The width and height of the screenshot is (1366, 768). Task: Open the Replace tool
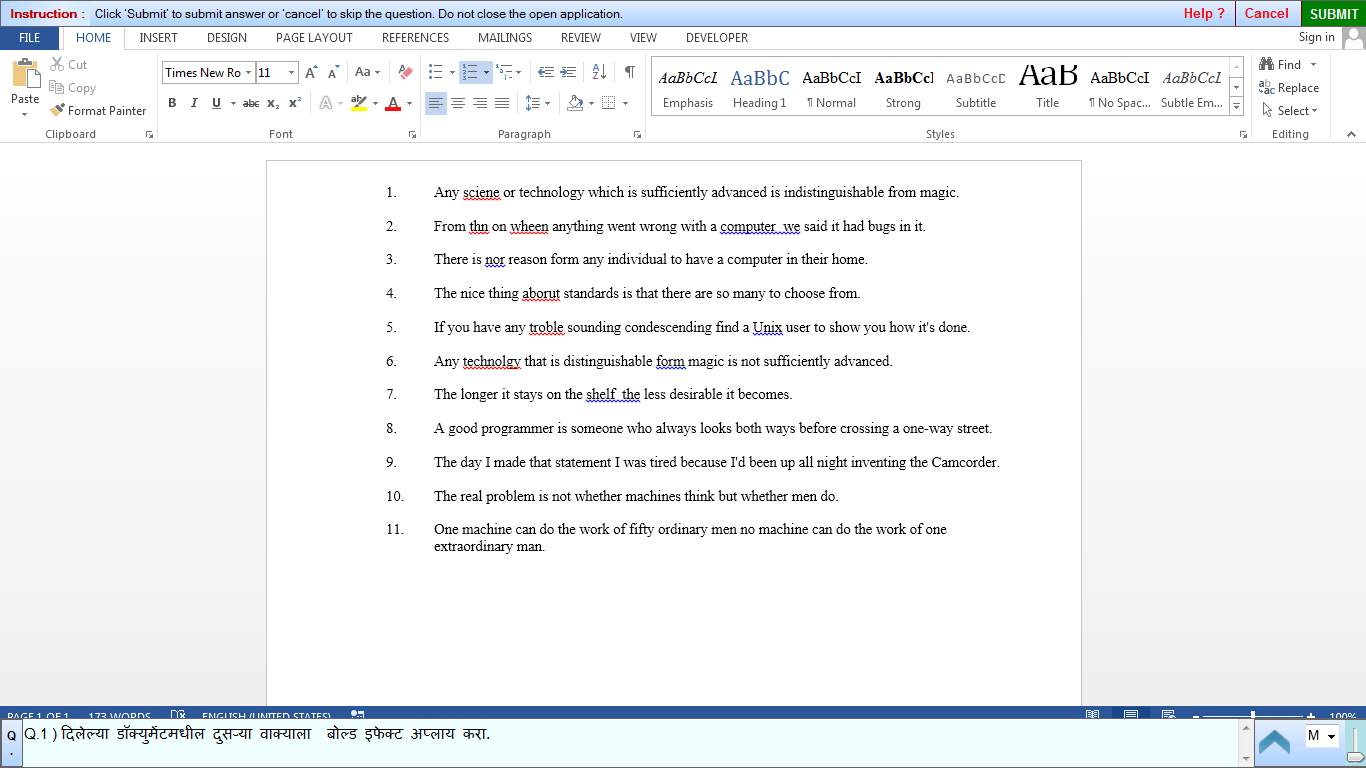click(1289, 88)
